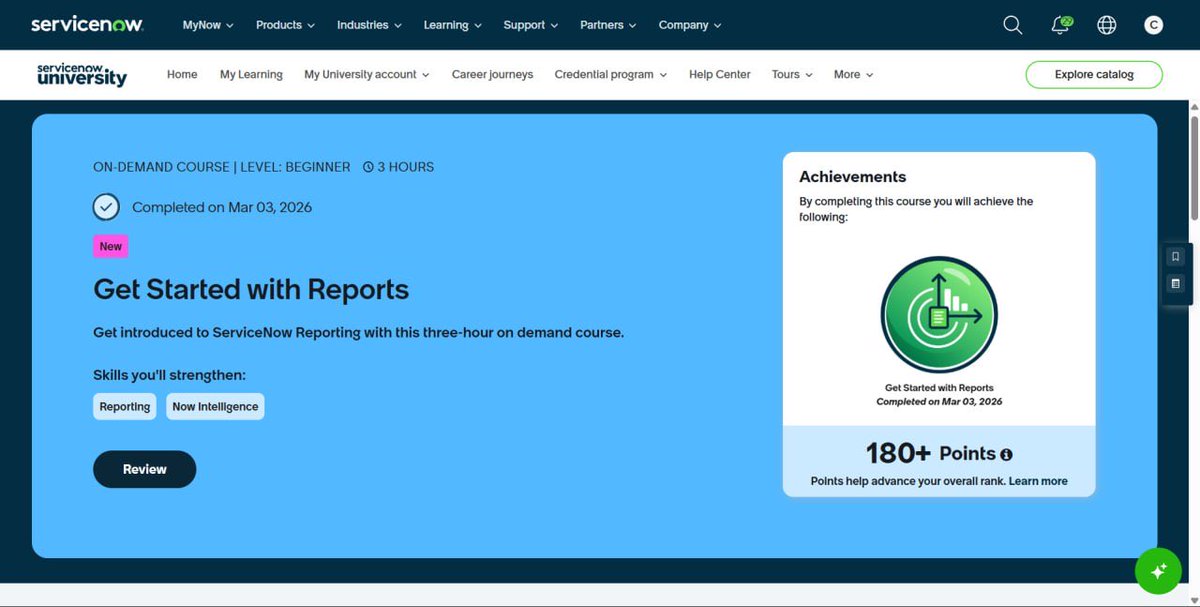Click 'ON-DEMAND COURSE | LEVEL: BEGINNER' text

coord(222,167)
